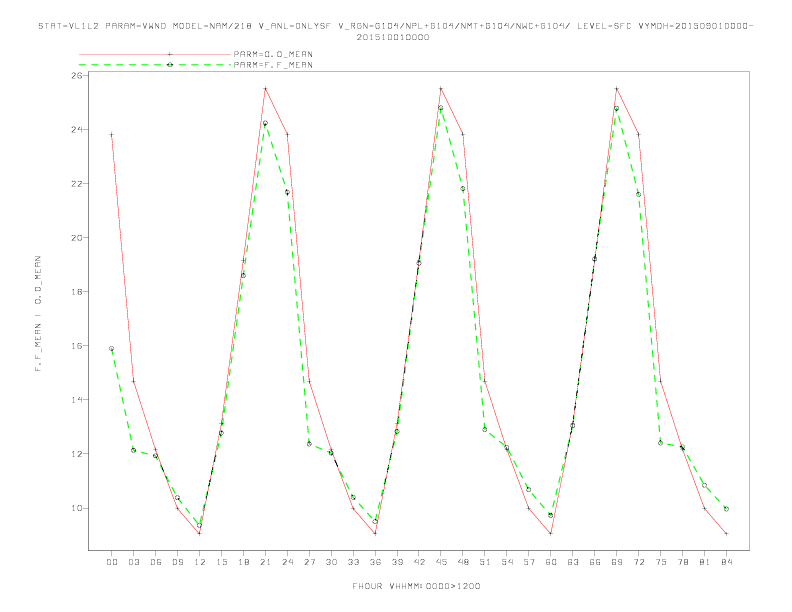
Task: Click x-axis forecast hour label 54
Action: coord(507,562)
